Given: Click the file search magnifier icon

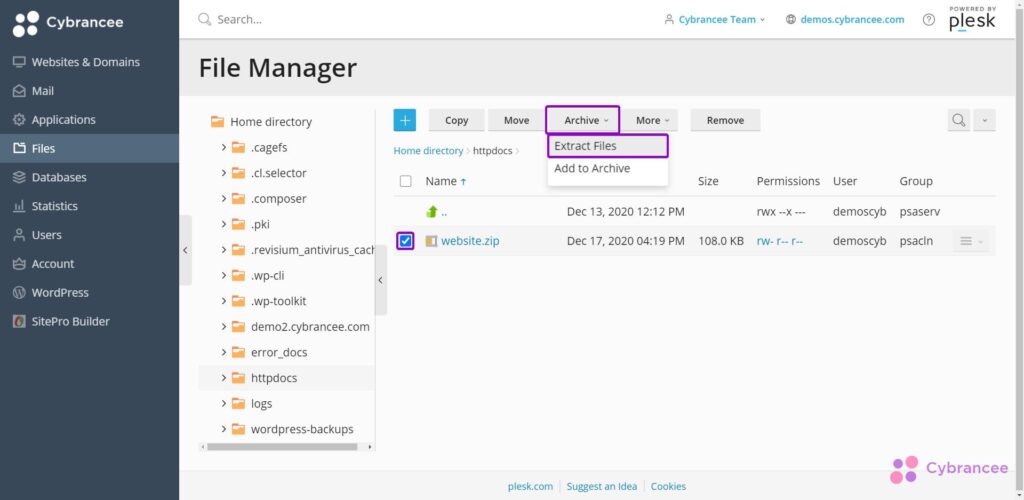Looking at the screenshot, I should pyautogui.click(x=959, y=120).
